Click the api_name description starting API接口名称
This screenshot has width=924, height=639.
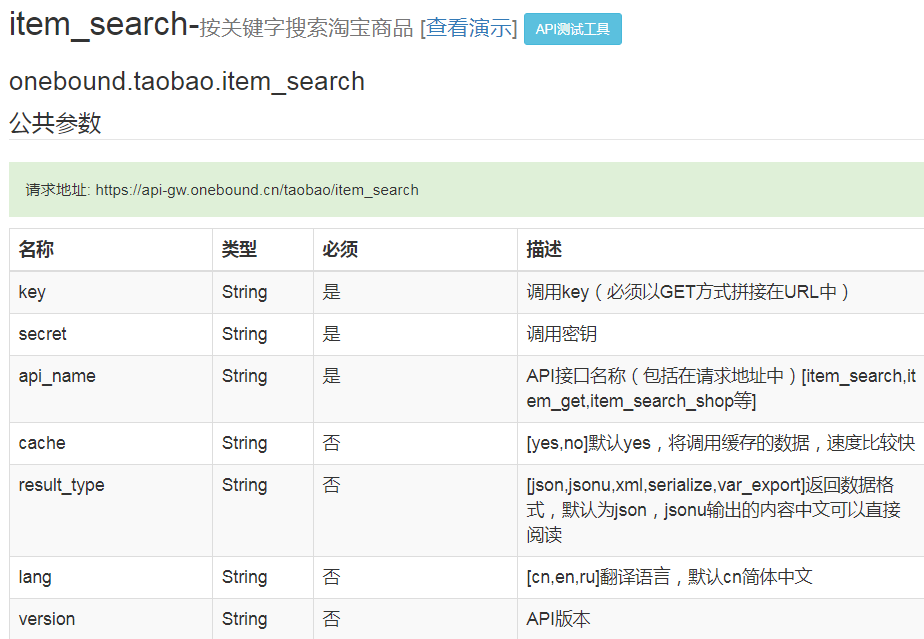tap(721, 388)
